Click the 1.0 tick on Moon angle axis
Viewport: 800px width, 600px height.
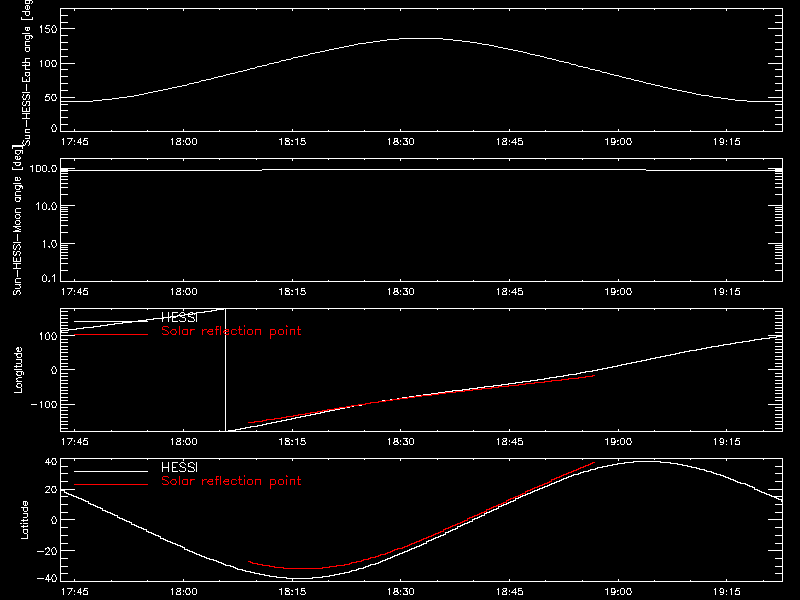[49, 244]
